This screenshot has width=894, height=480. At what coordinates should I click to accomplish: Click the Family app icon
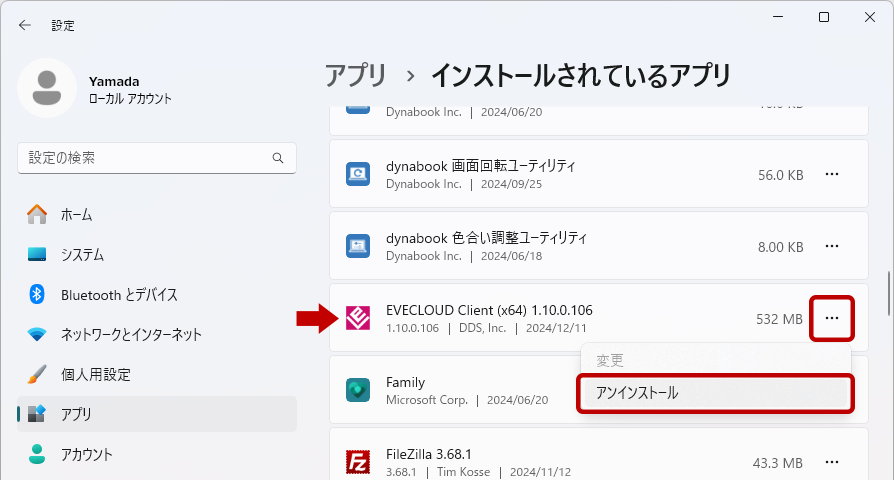point(358,390)
